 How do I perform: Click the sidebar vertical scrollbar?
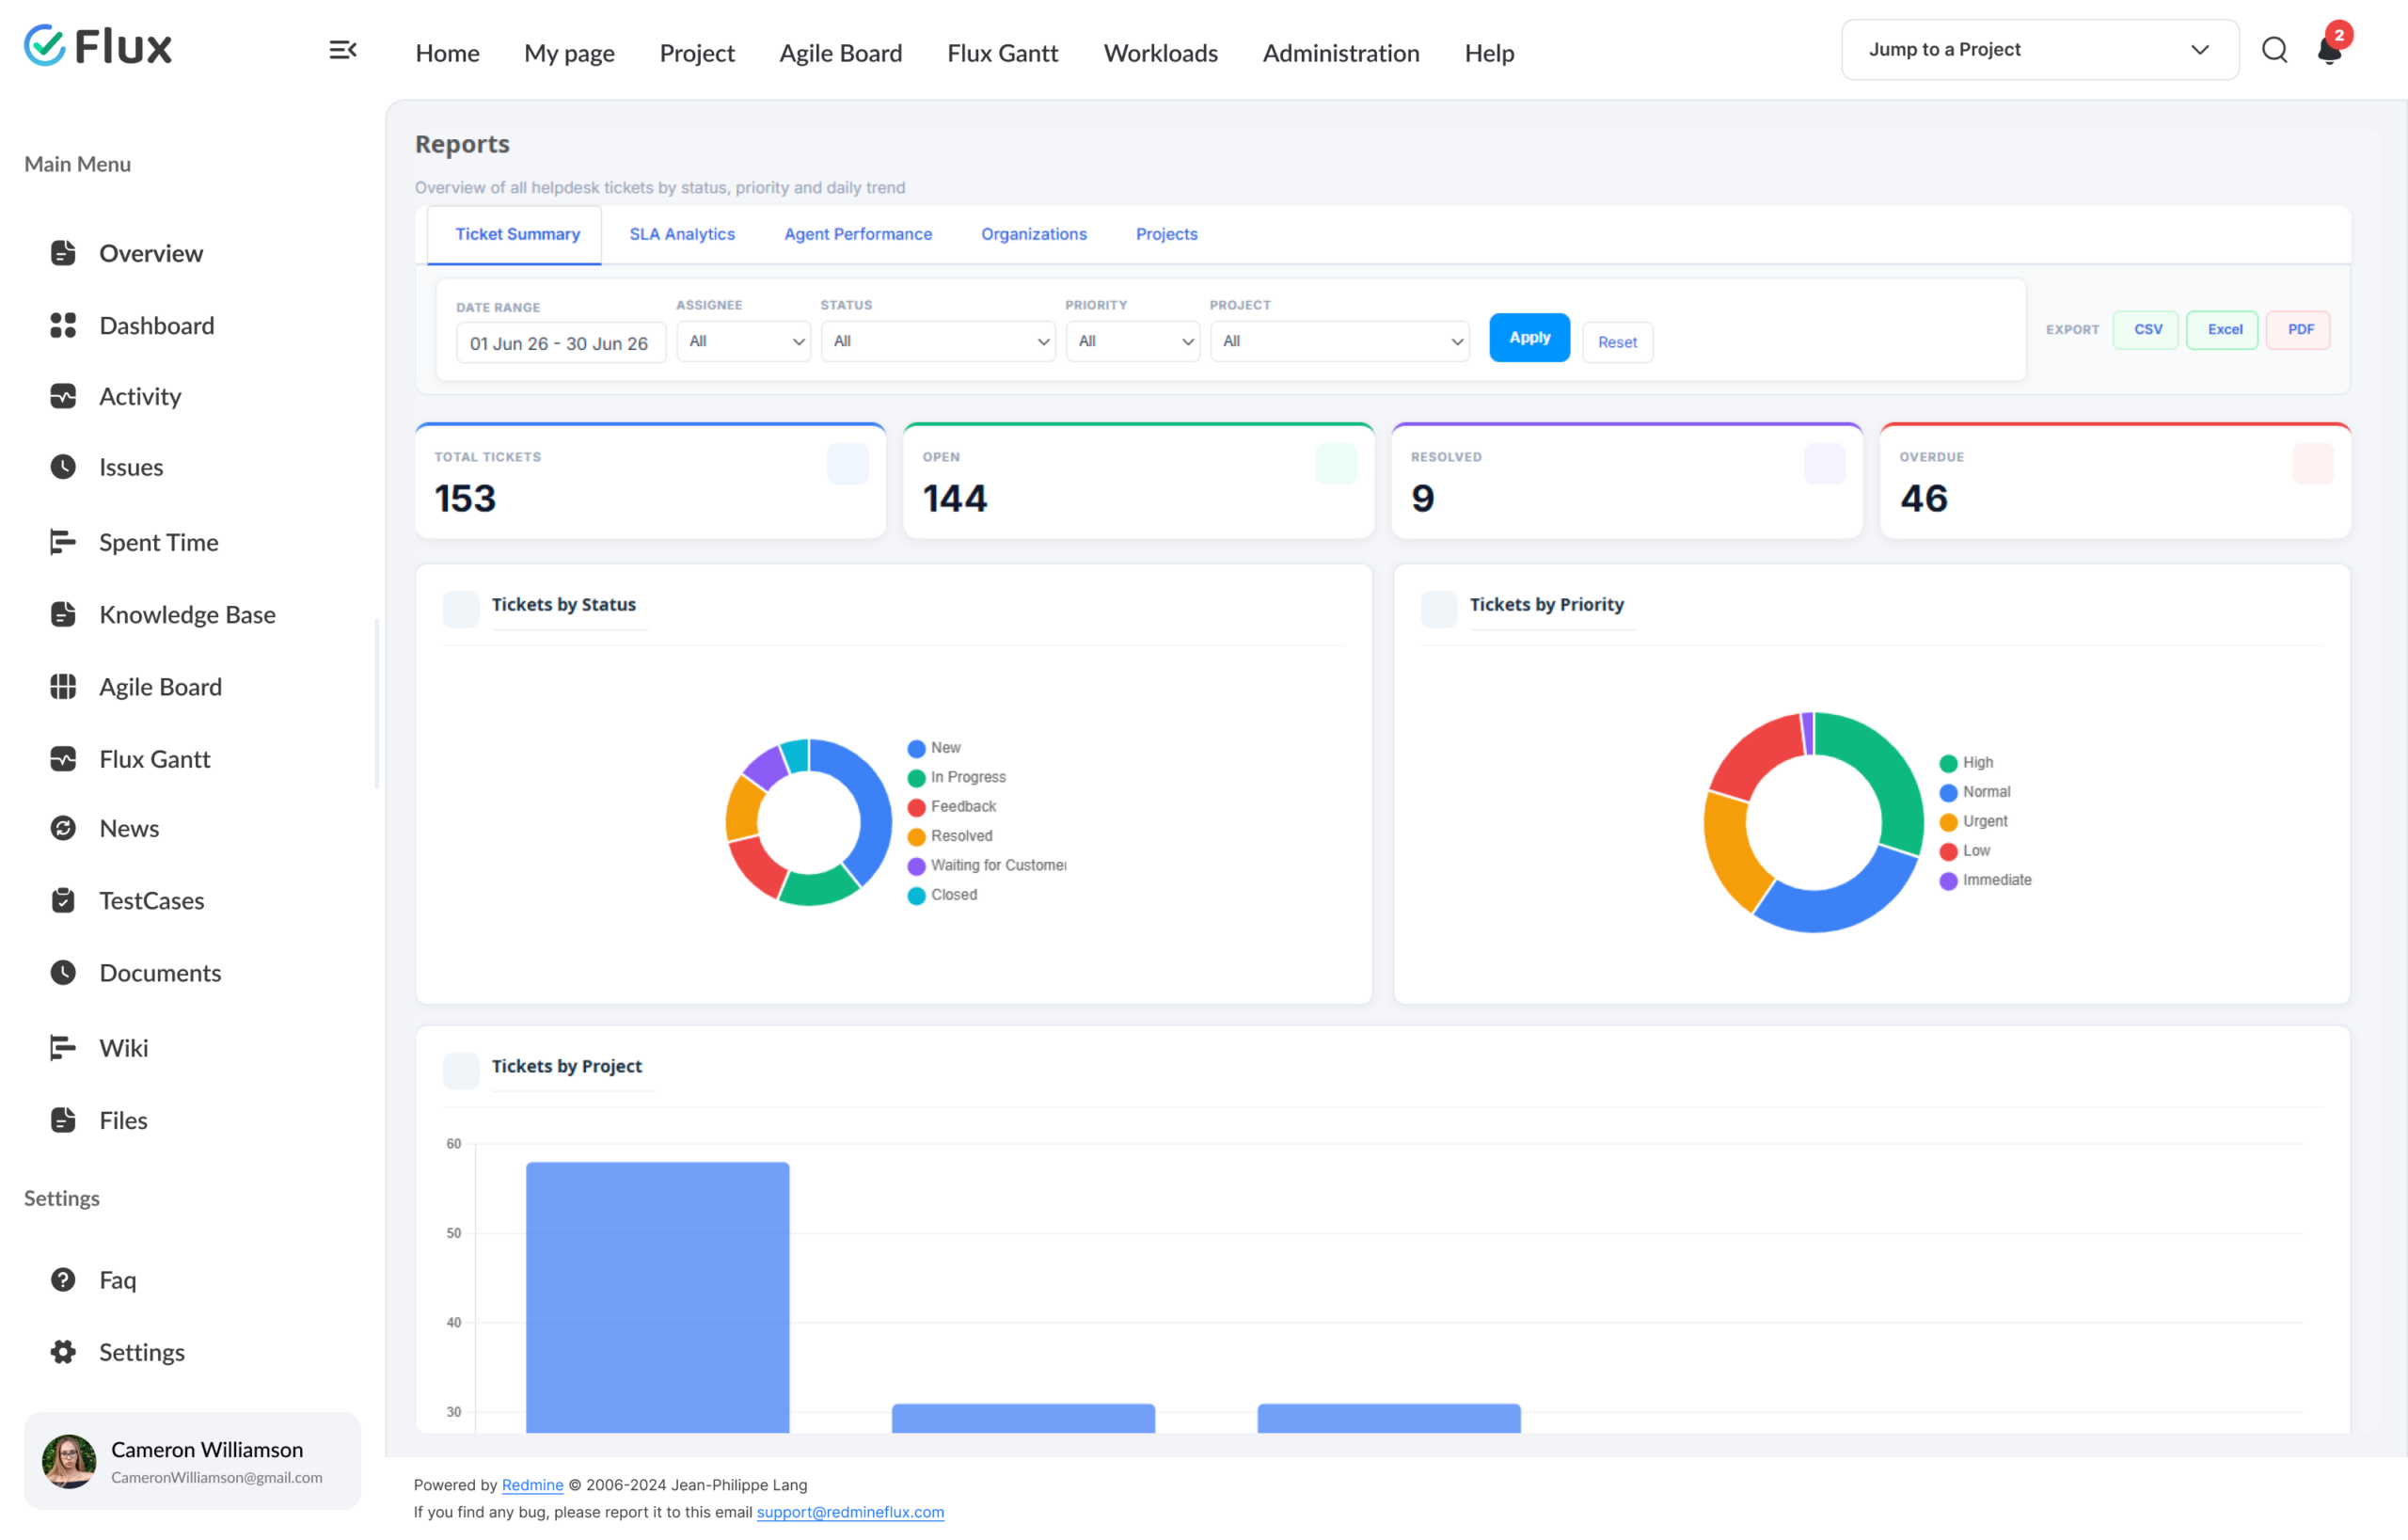click(x=377, y=704)
